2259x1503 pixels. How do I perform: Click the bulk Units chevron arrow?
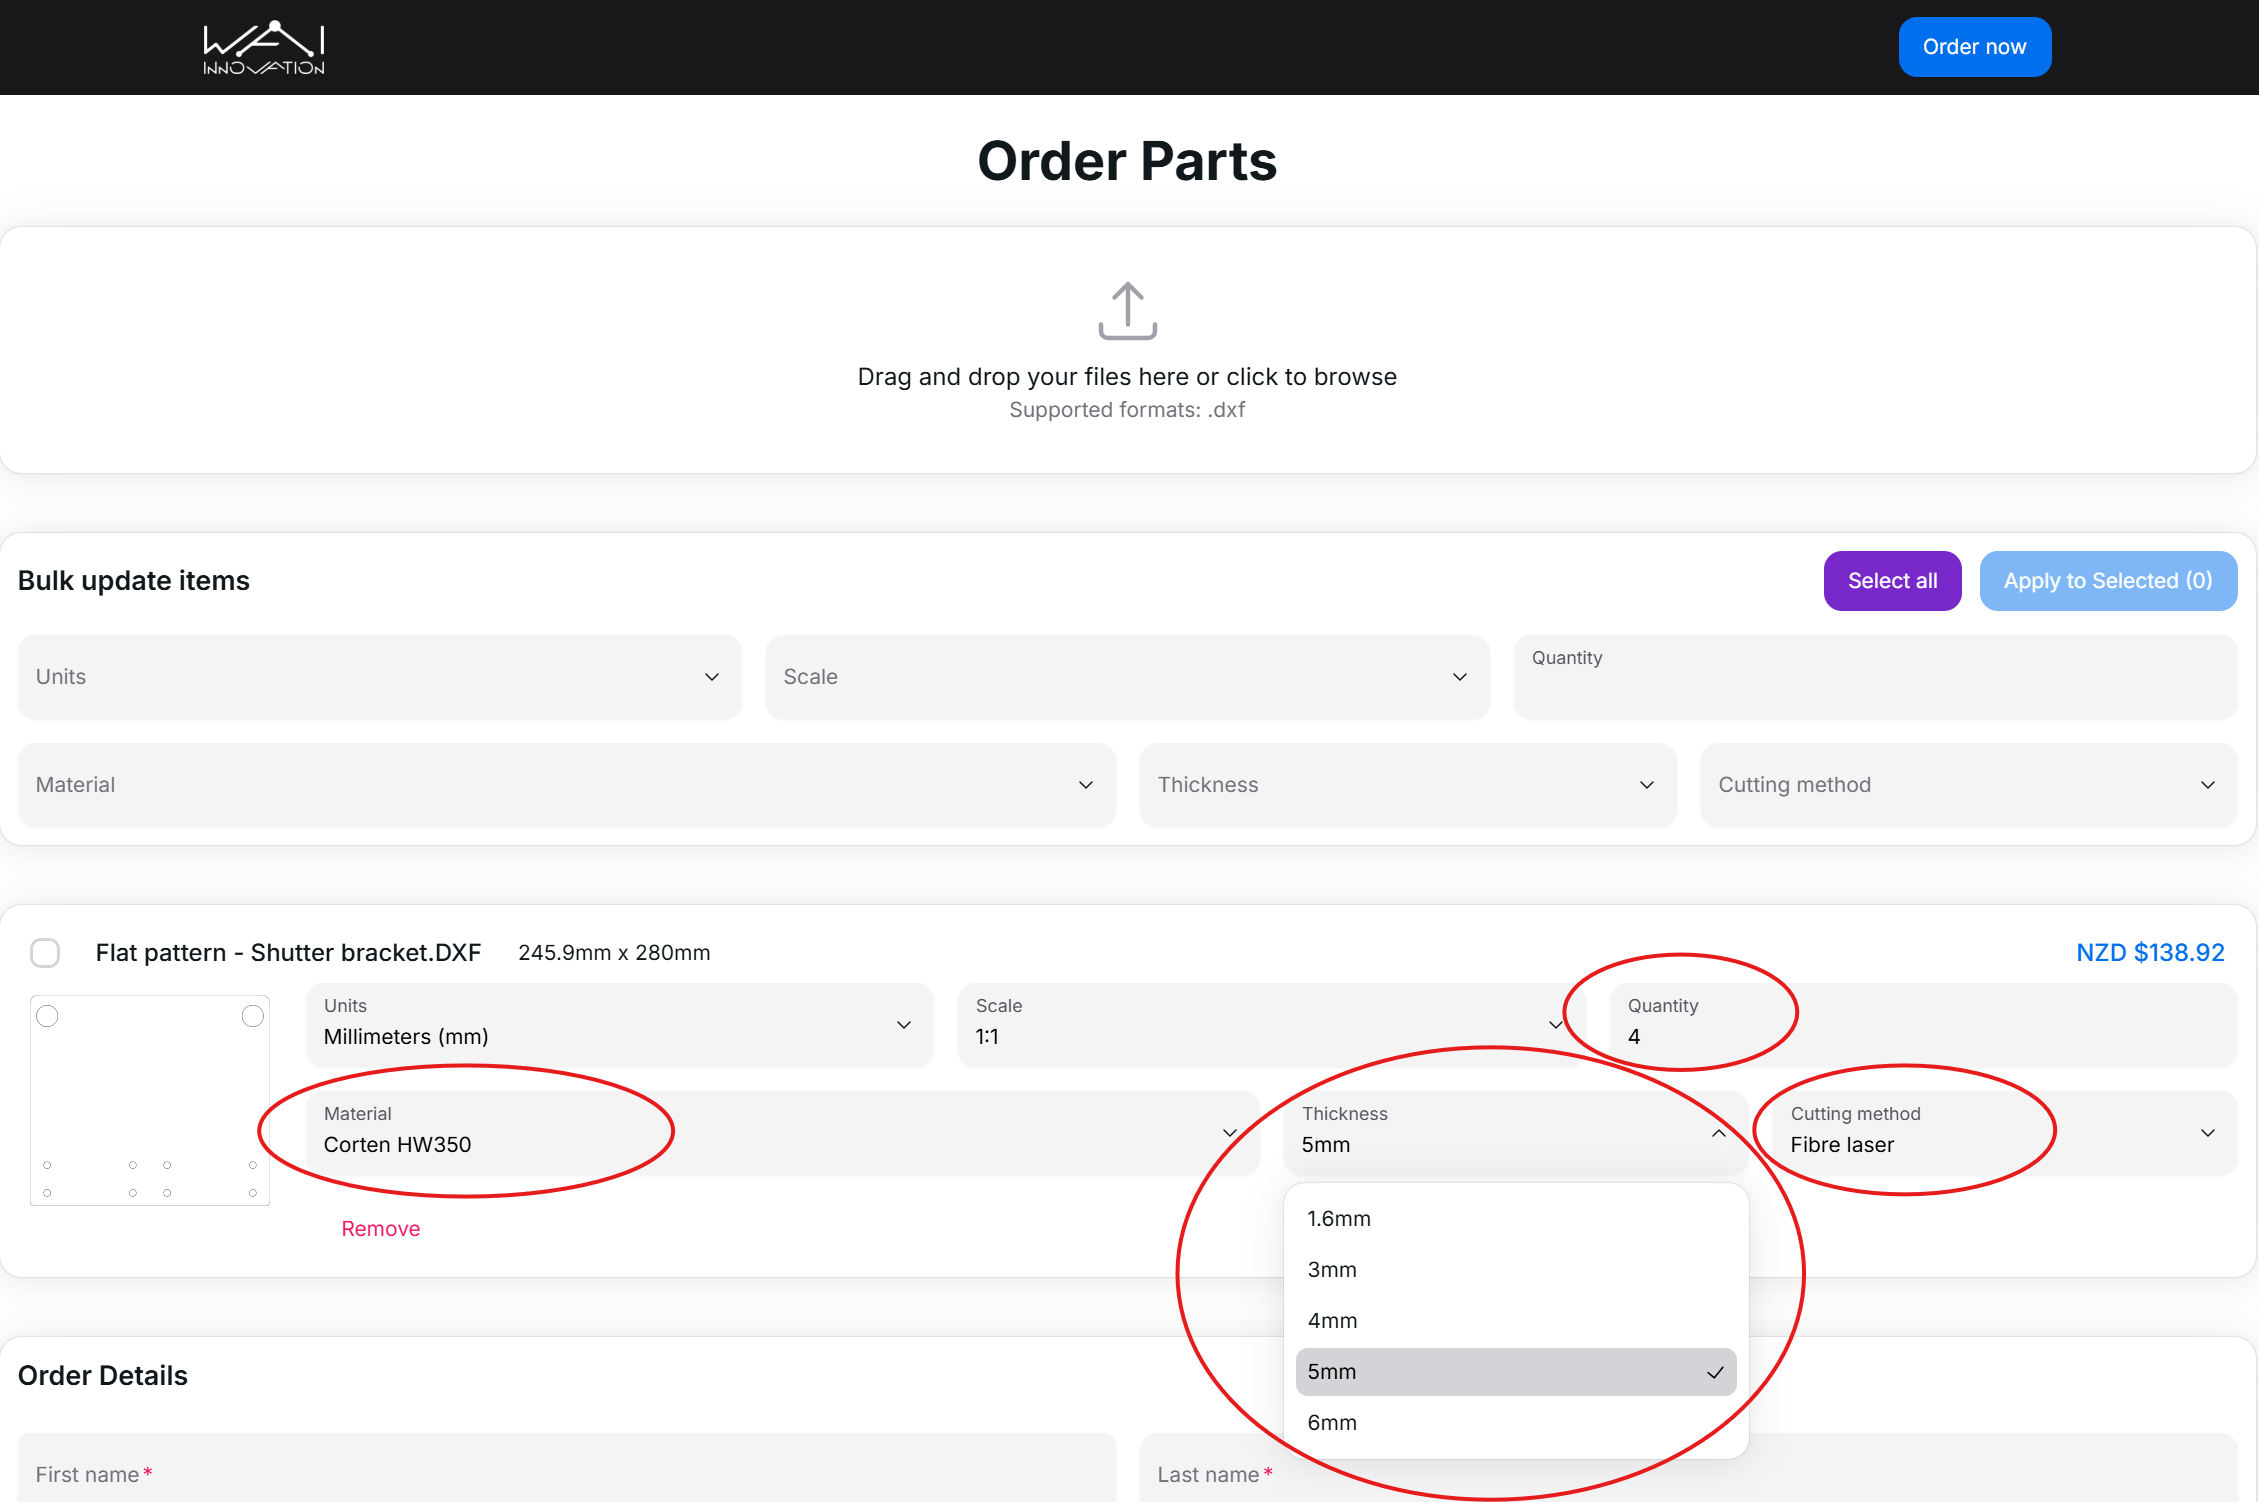click(x=712, y=677)
